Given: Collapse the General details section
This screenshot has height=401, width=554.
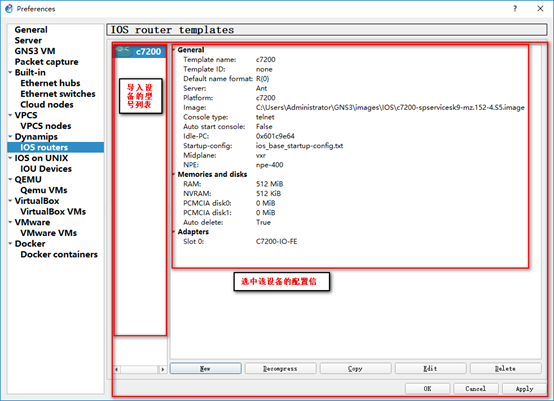Looking at the screenshot, I should point(174,50).
